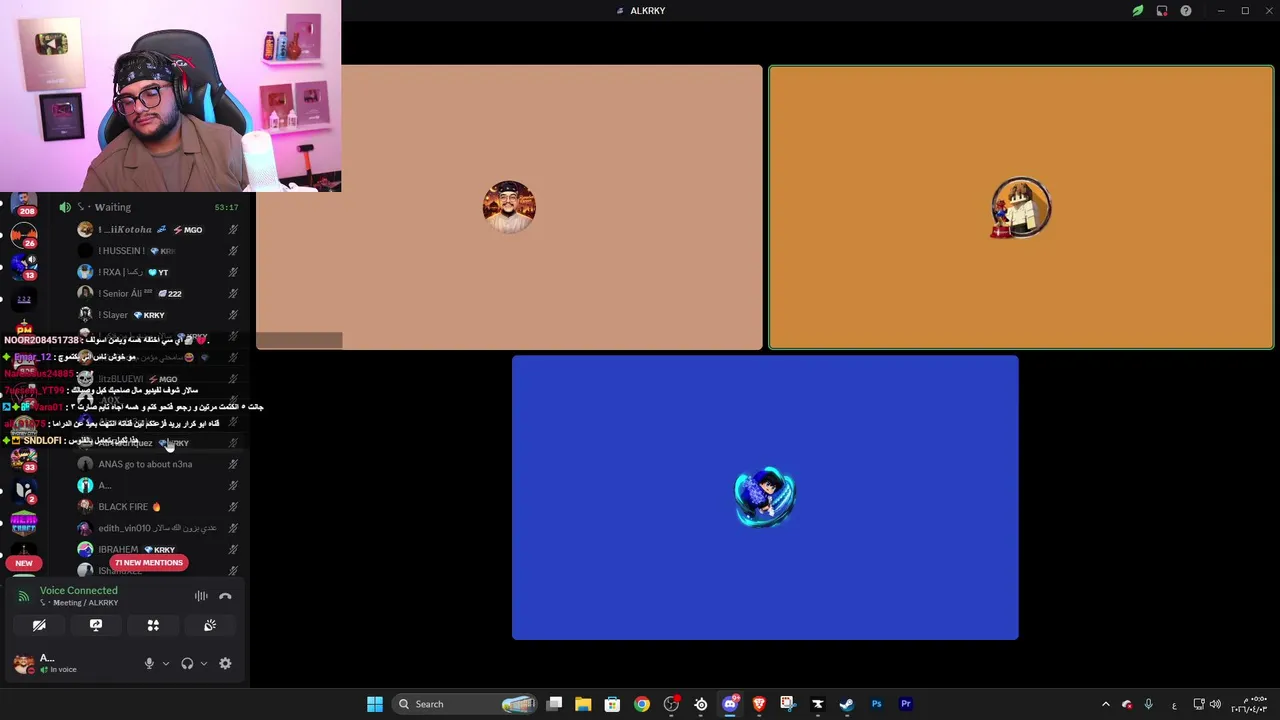Open Steam from the taskbar

(847, 704)
